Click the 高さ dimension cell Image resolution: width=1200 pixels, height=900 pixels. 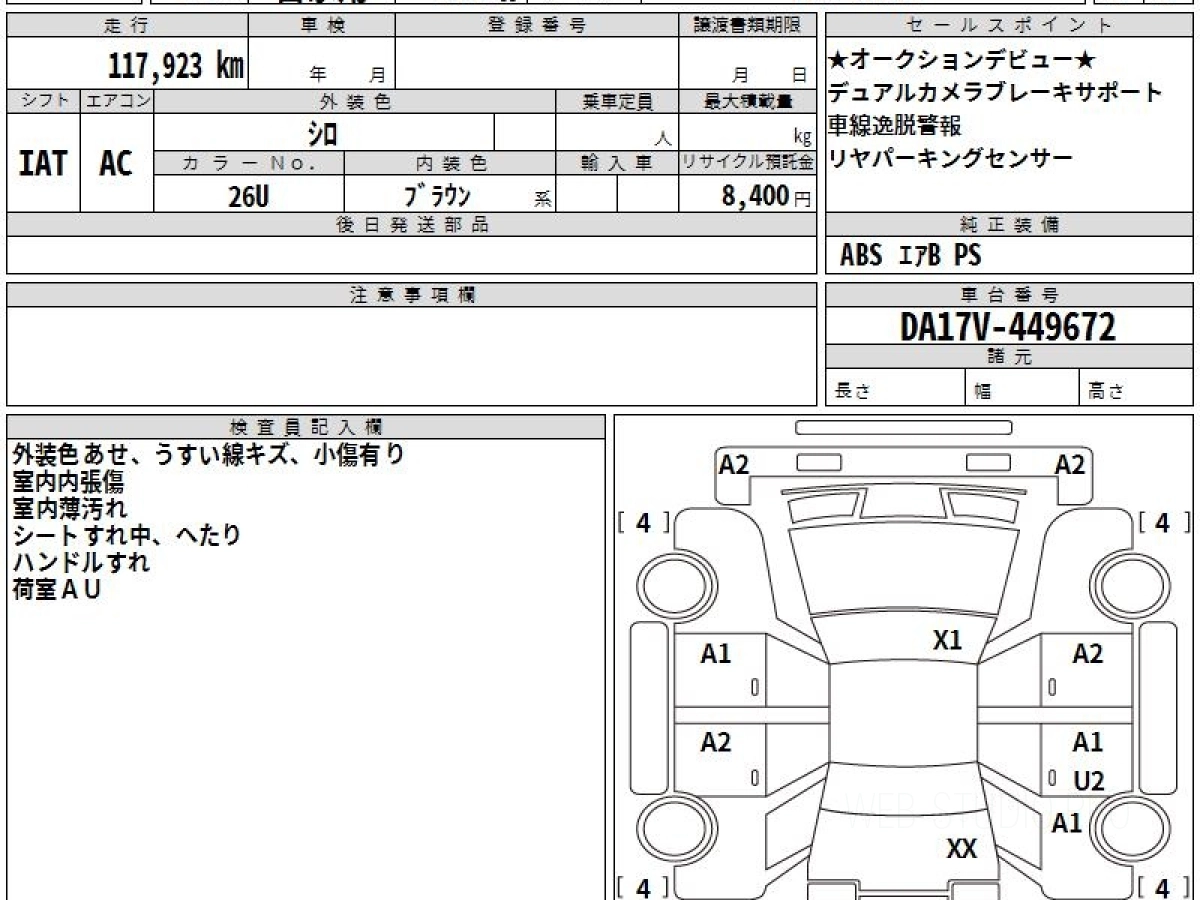(x=1136, y=388)
